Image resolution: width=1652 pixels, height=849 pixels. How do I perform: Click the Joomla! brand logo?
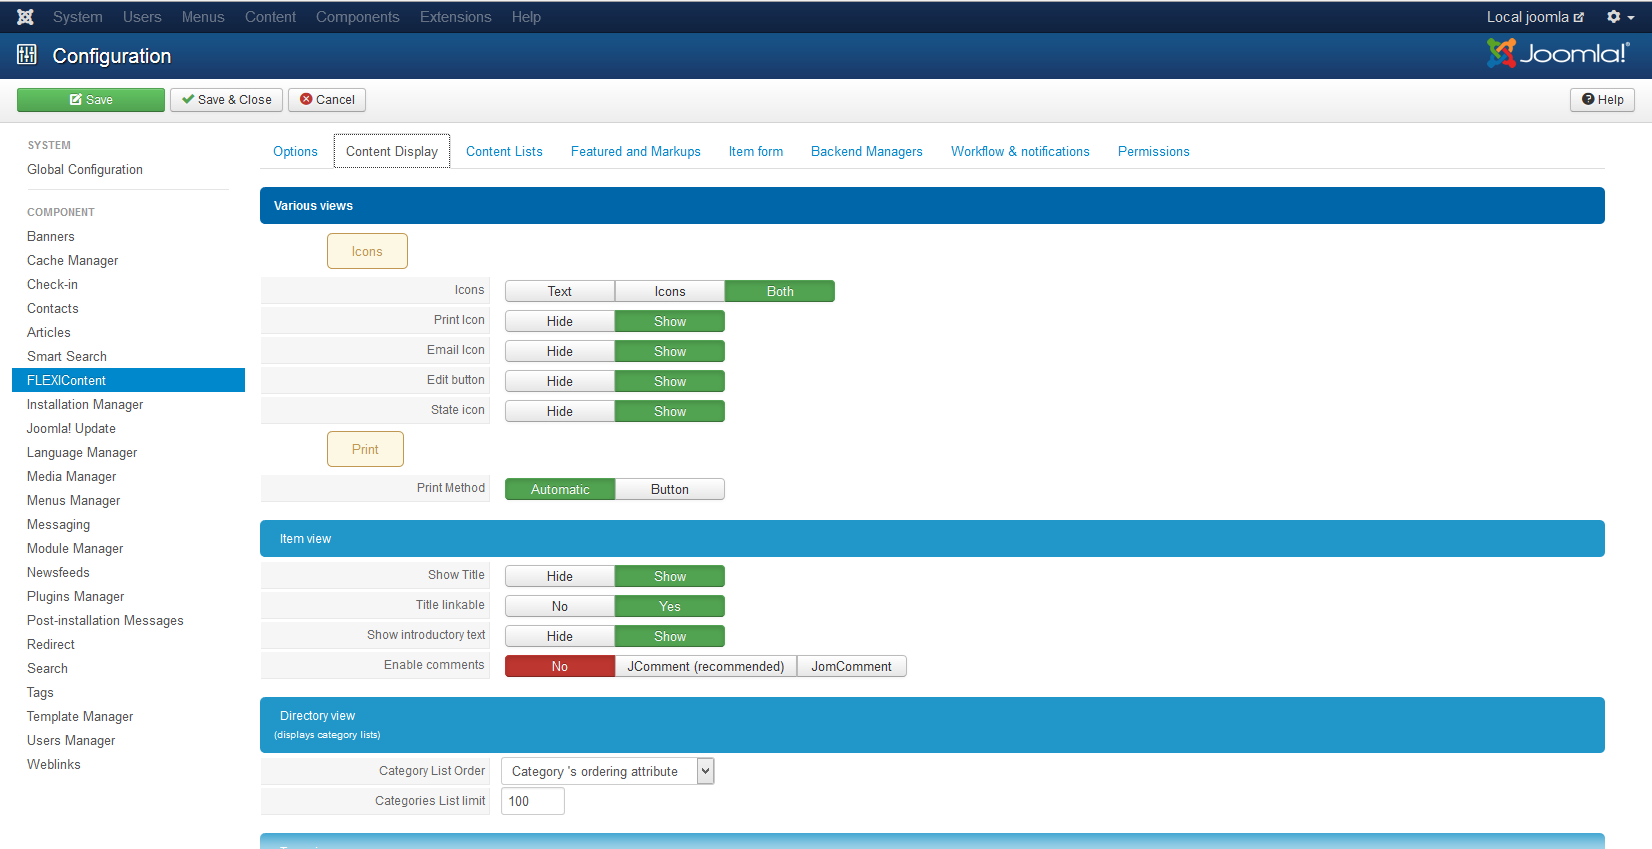click(1557, 54)
